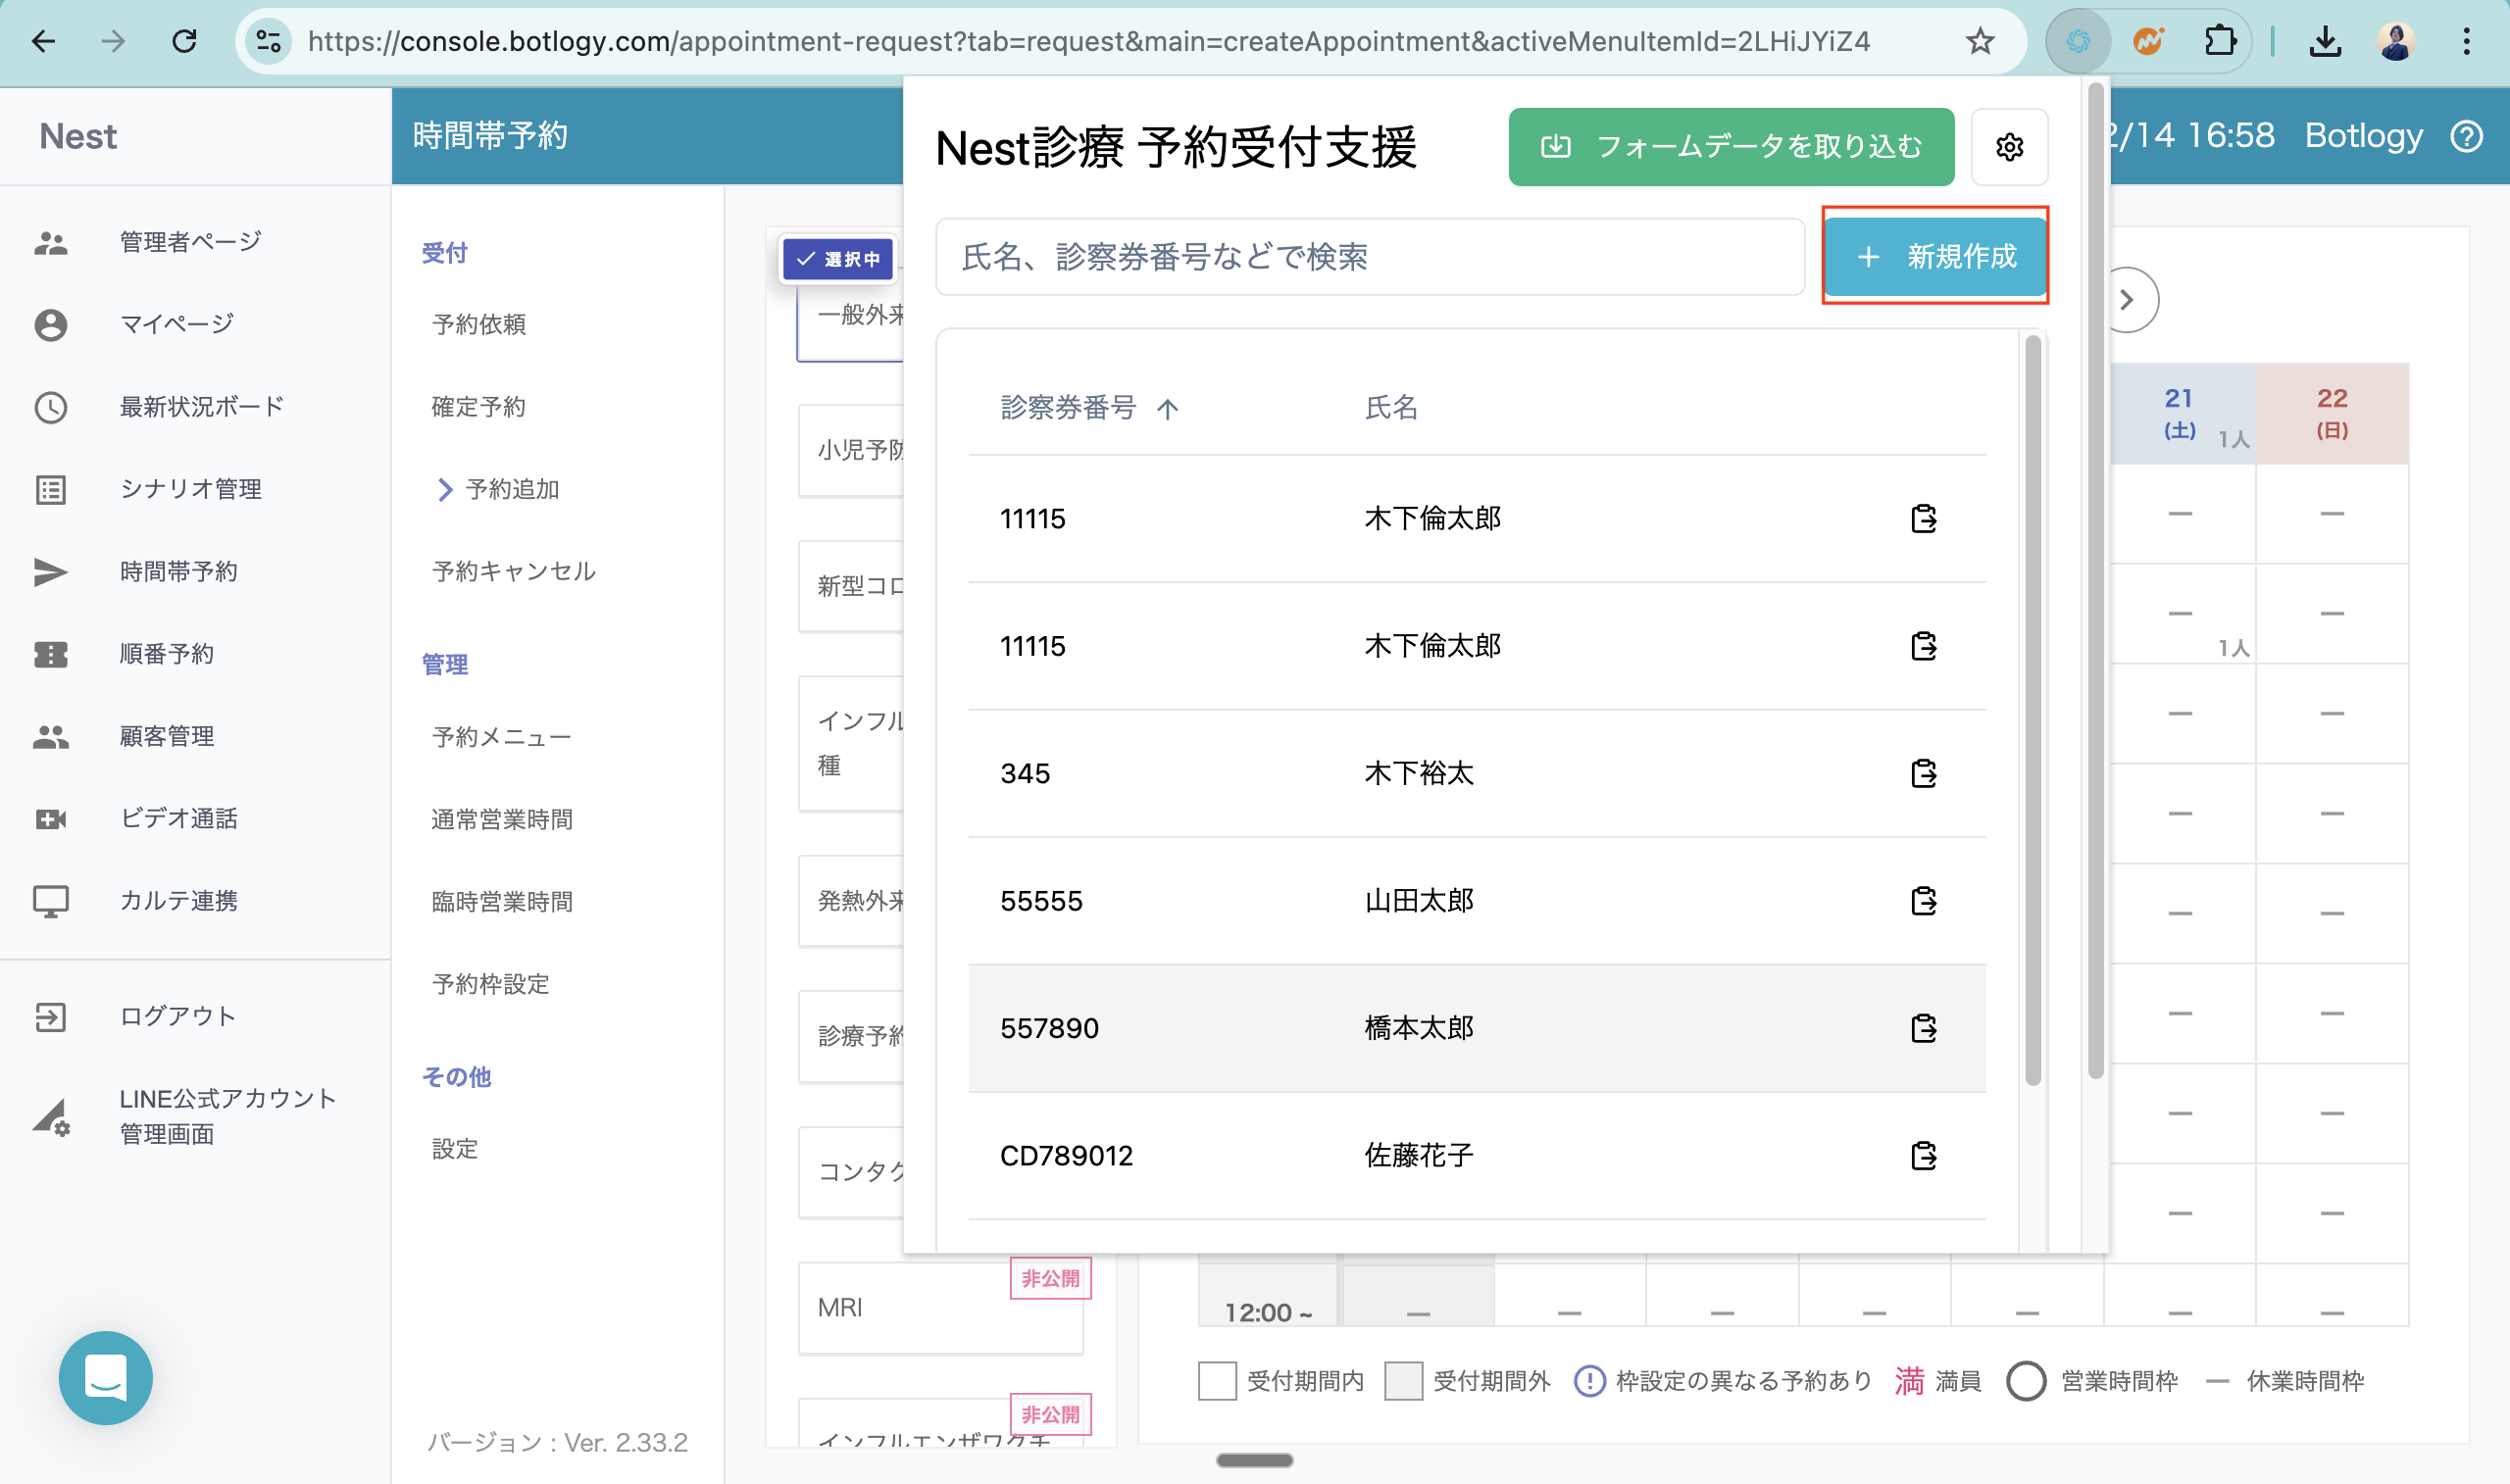Click the chat support bubble icon

105,1378
